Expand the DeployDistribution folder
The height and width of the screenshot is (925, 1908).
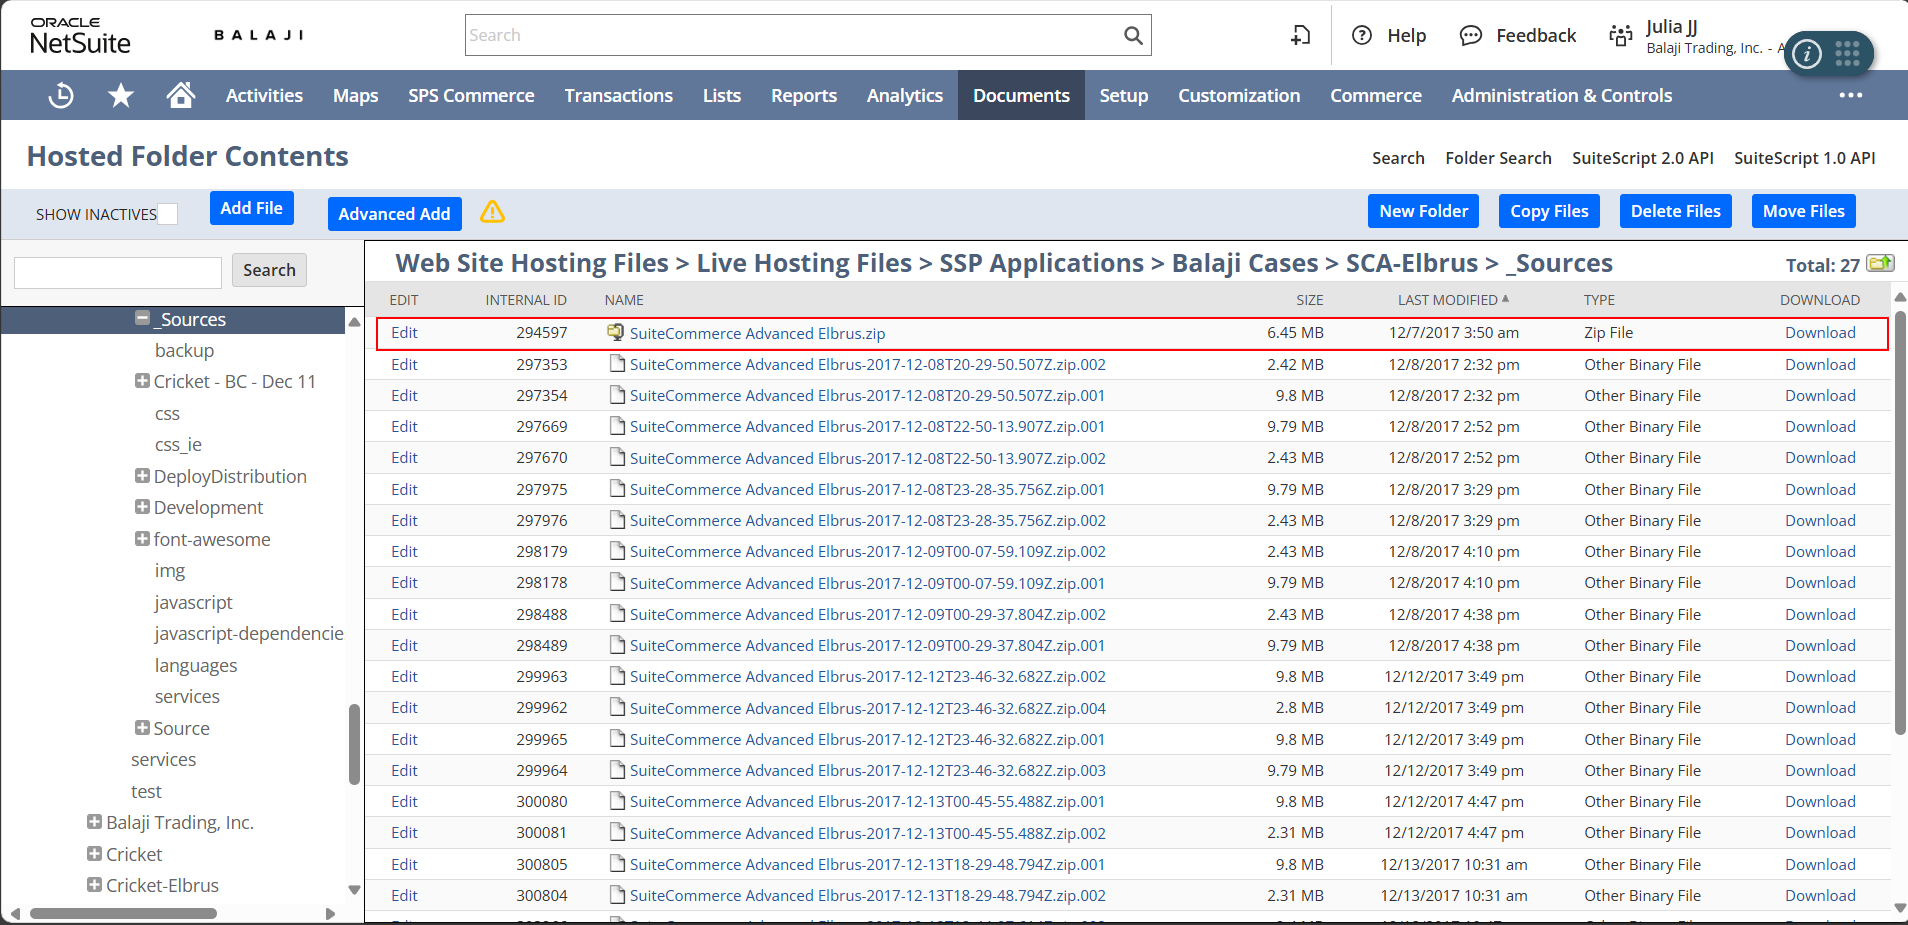coord(142,476)
